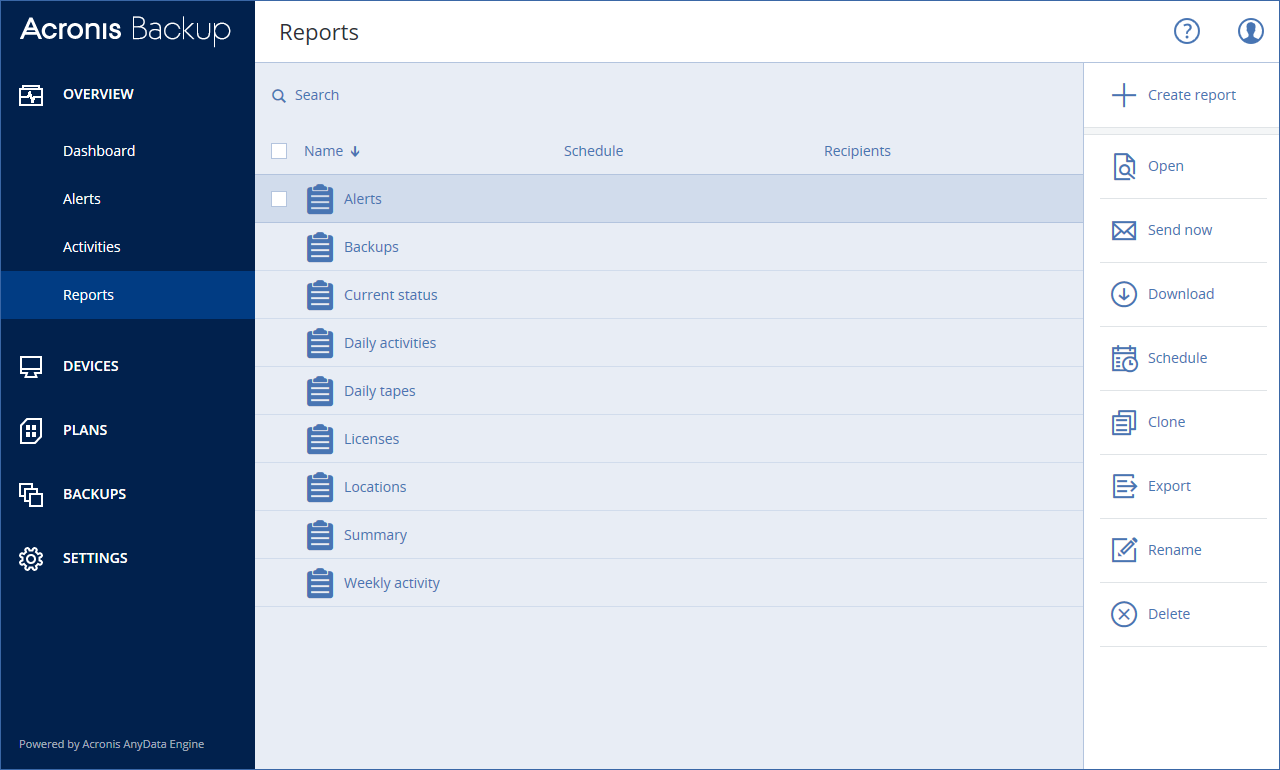Toggle the Name column sort order
1280x770 pixels.
click(x=331, y=150)
